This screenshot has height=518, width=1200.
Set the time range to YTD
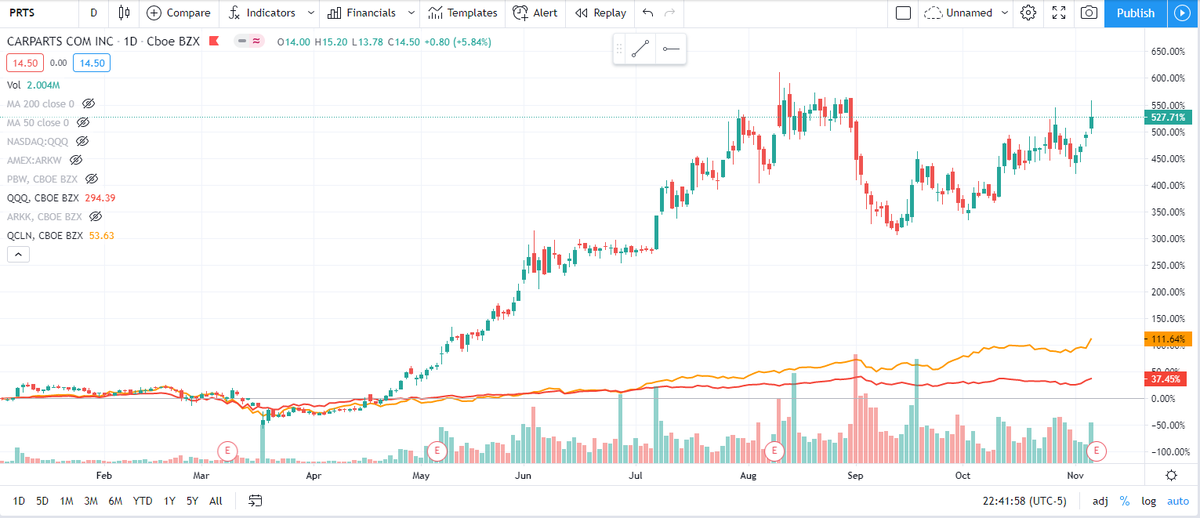(143, 500)
